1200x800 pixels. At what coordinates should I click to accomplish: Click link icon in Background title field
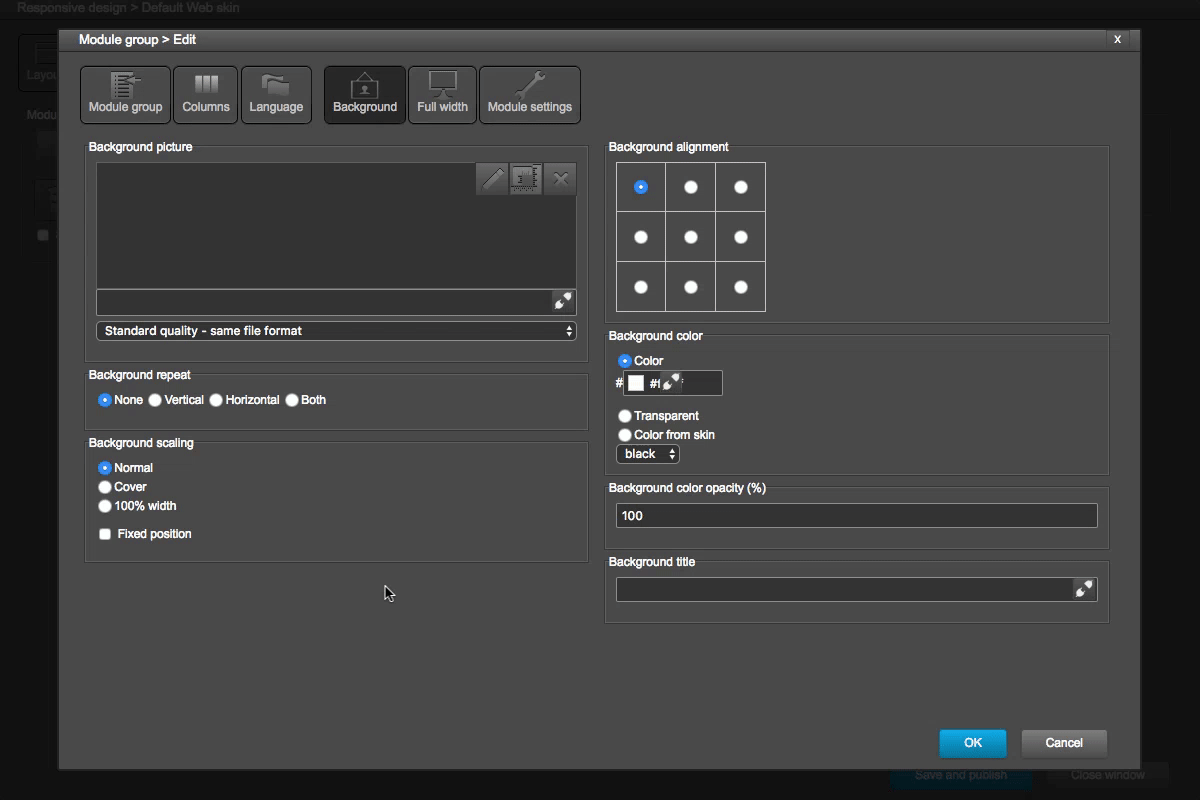coord(1084,590)
